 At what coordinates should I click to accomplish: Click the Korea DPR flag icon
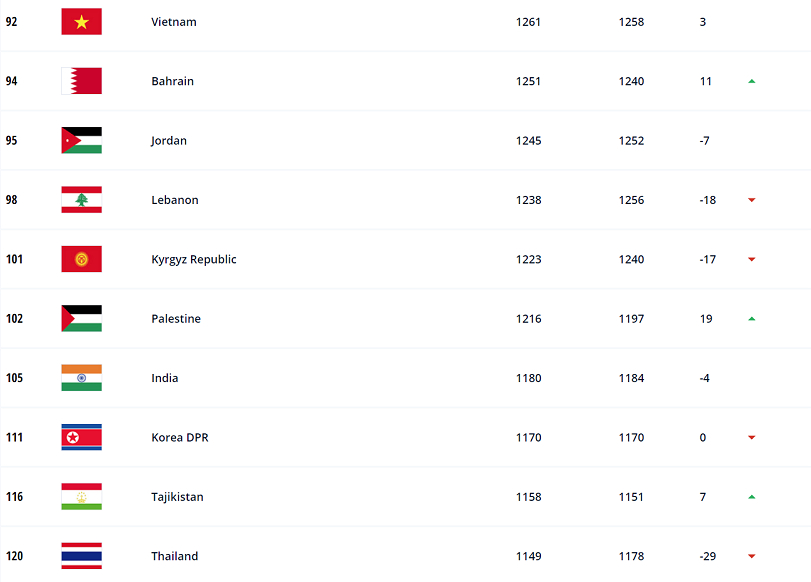pyautogui.click(x=81, y=438)
